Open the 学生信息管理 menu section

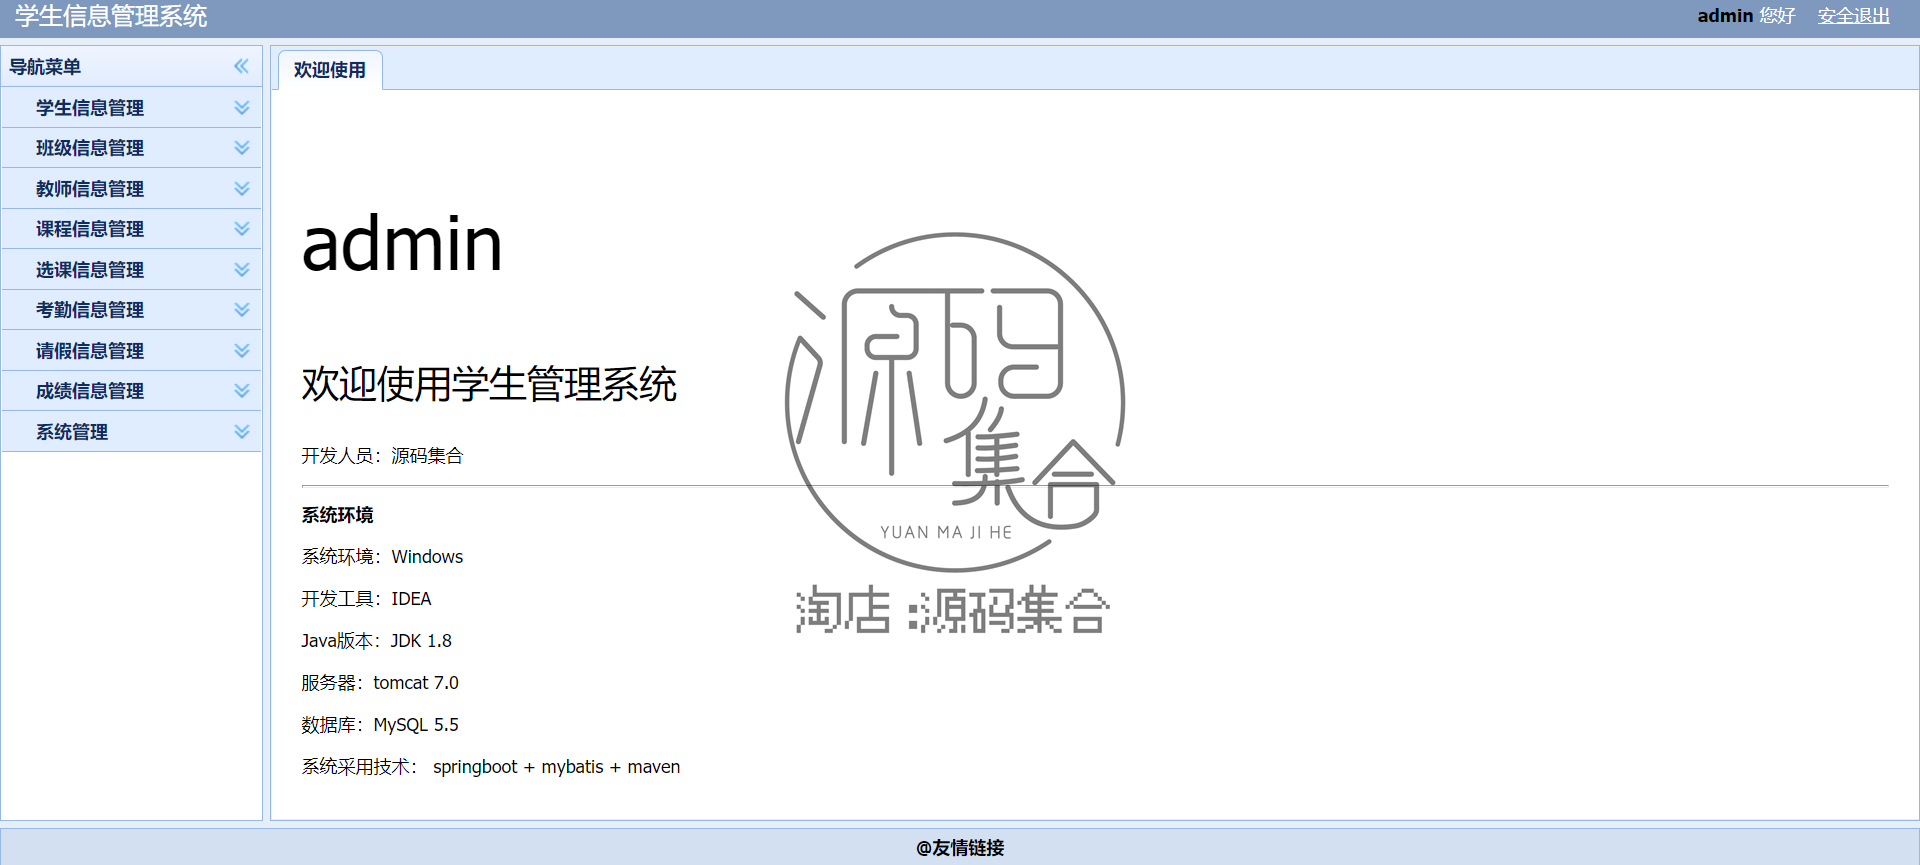[132, 107]
